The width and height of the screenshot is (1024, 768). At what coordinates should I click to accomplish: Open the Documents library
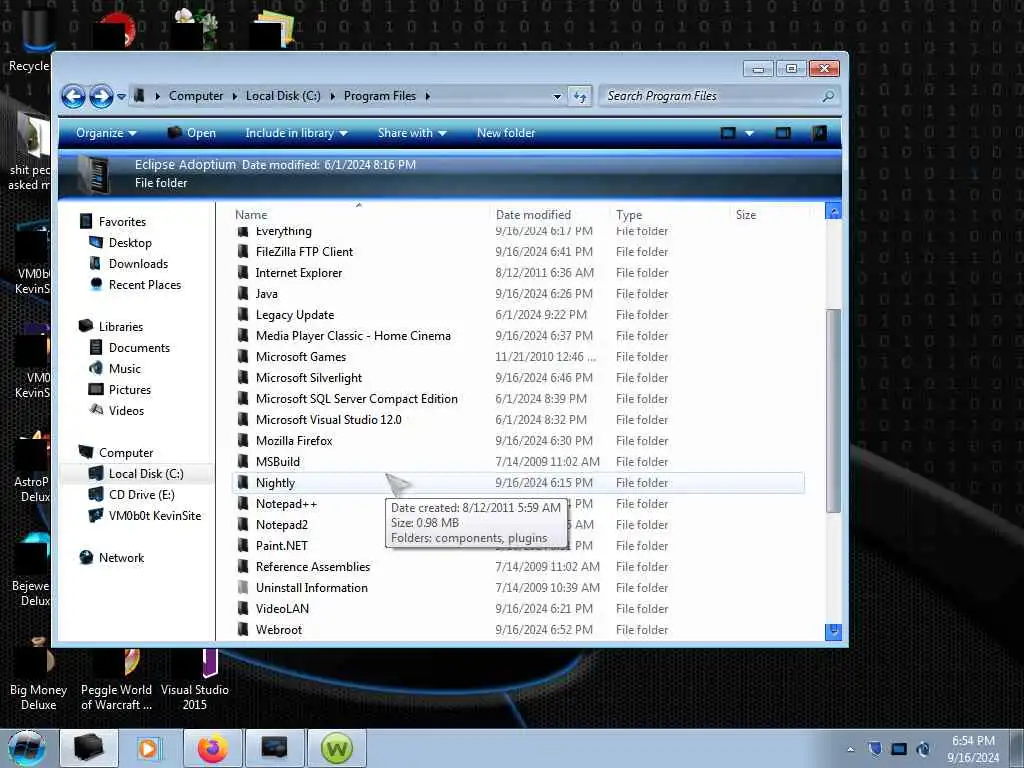[x=139, y=347]
